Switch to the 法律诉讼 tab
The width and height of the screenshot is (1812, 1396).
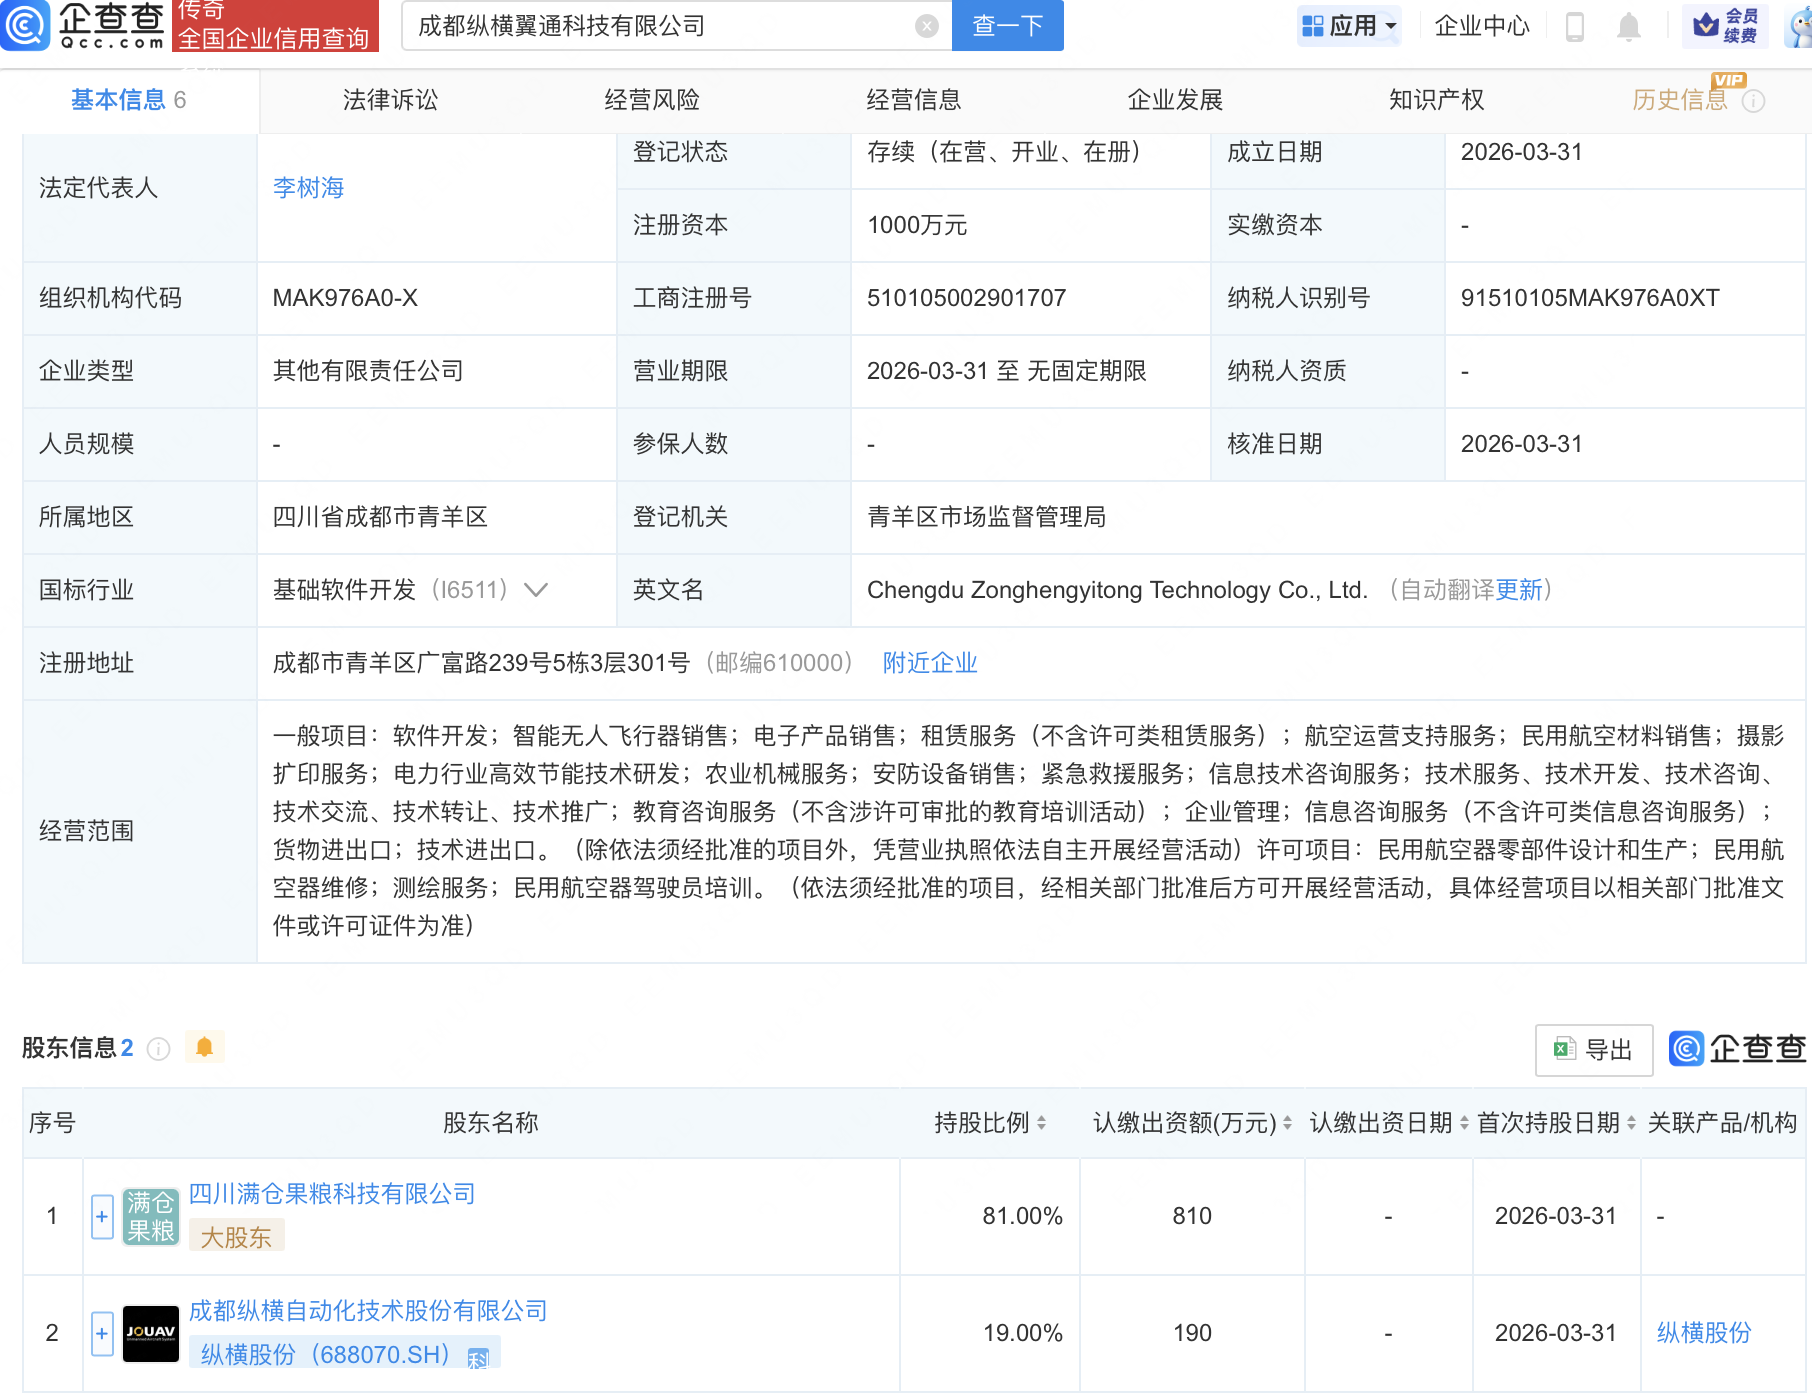tap(389, 99)
